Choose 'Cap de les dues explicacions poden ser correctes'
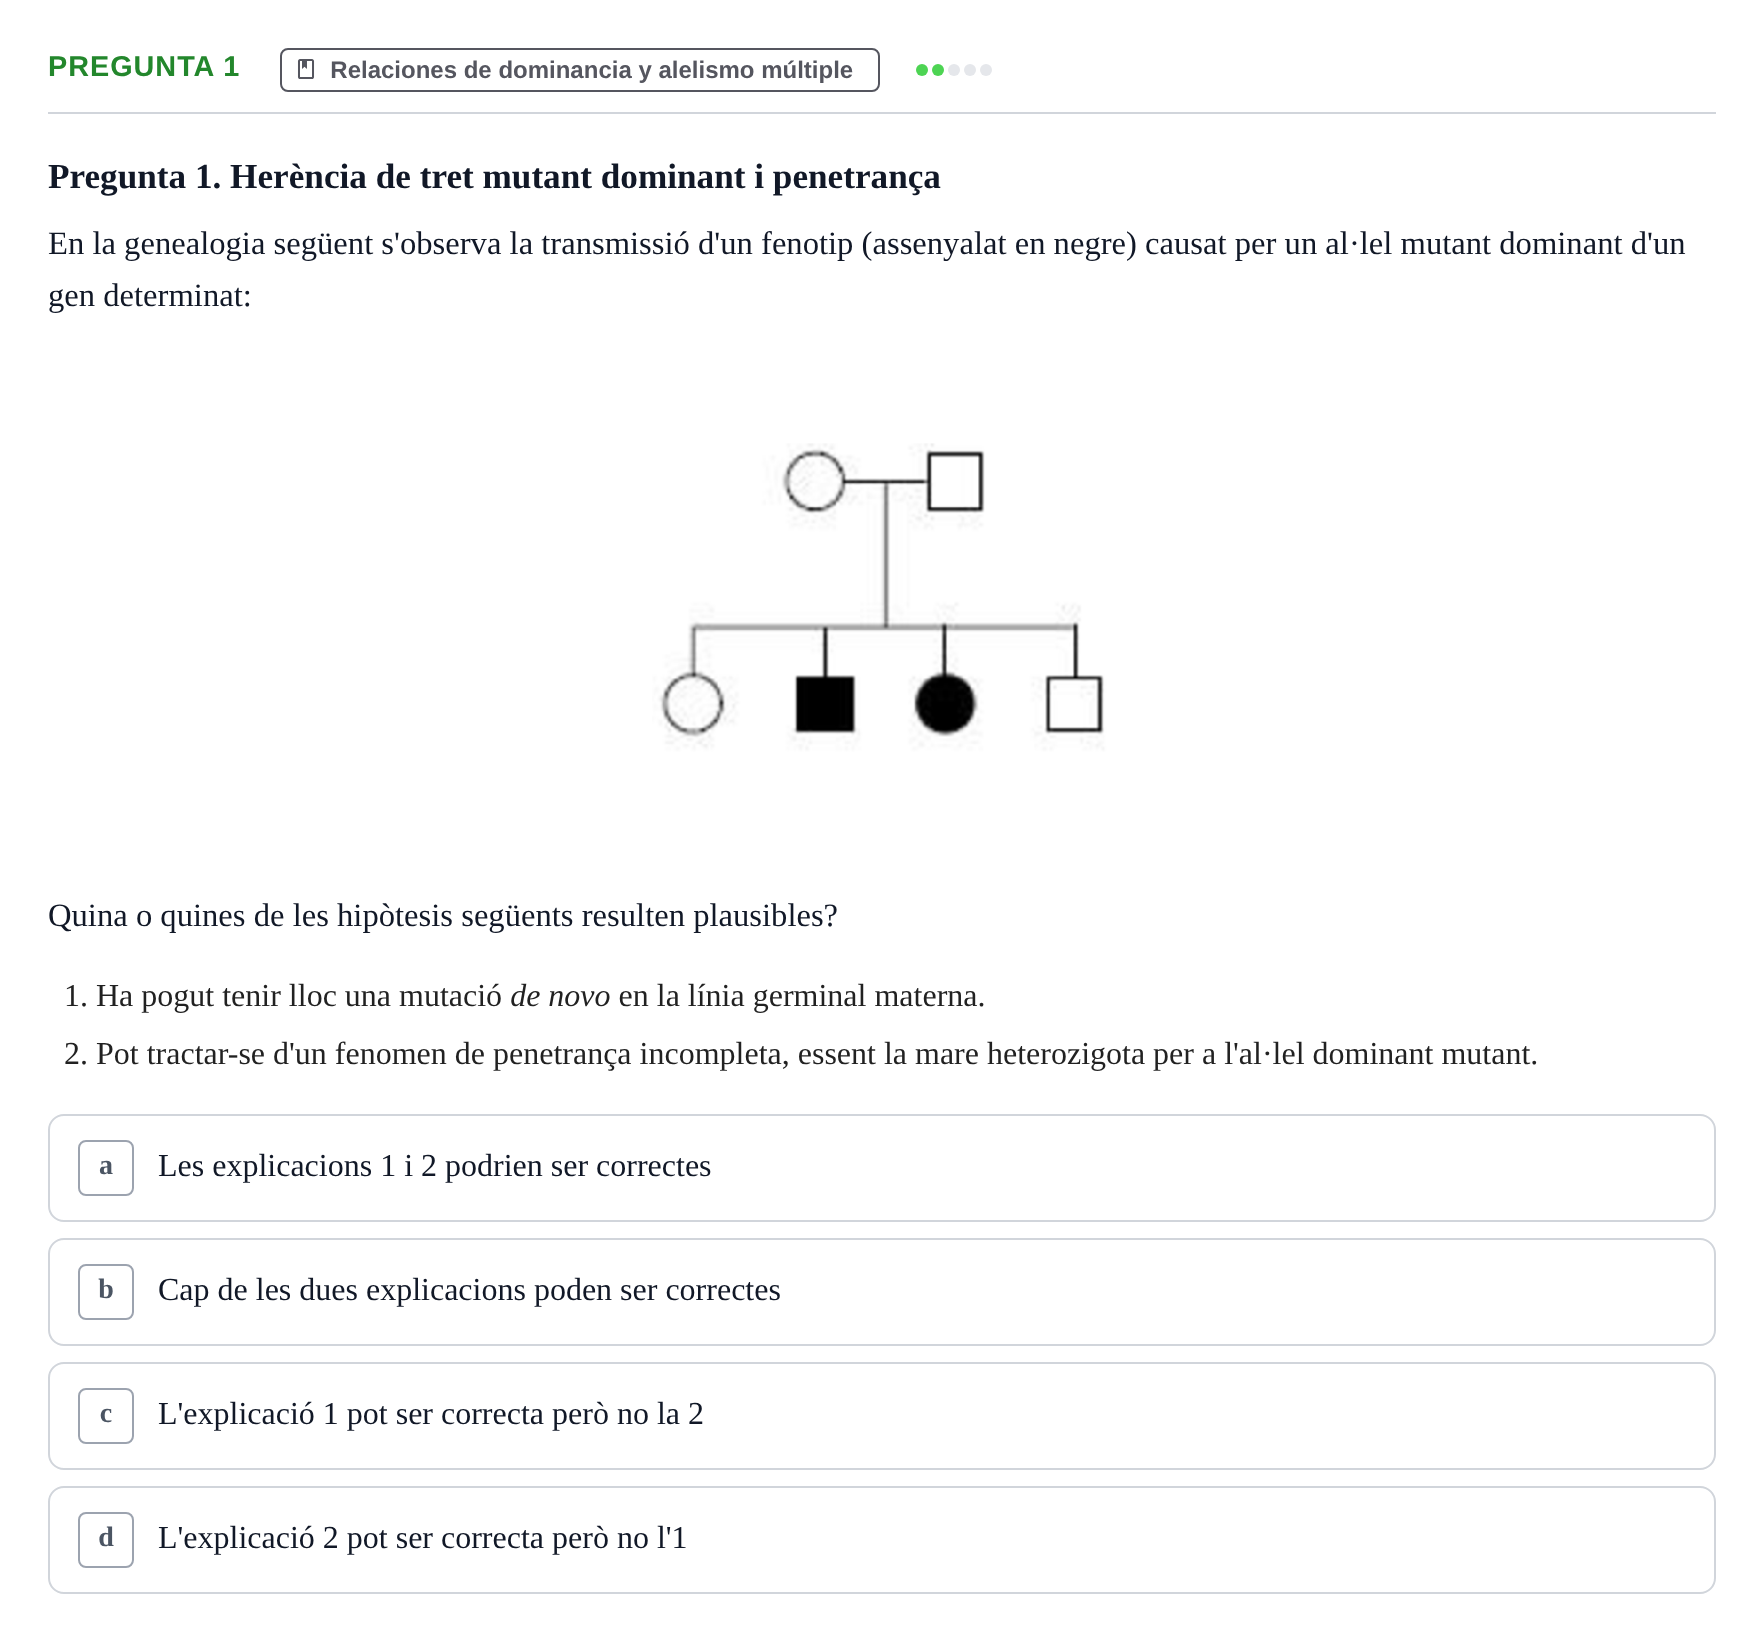This screenshot has height=1642, width=1764. (x=882, y=1292)
